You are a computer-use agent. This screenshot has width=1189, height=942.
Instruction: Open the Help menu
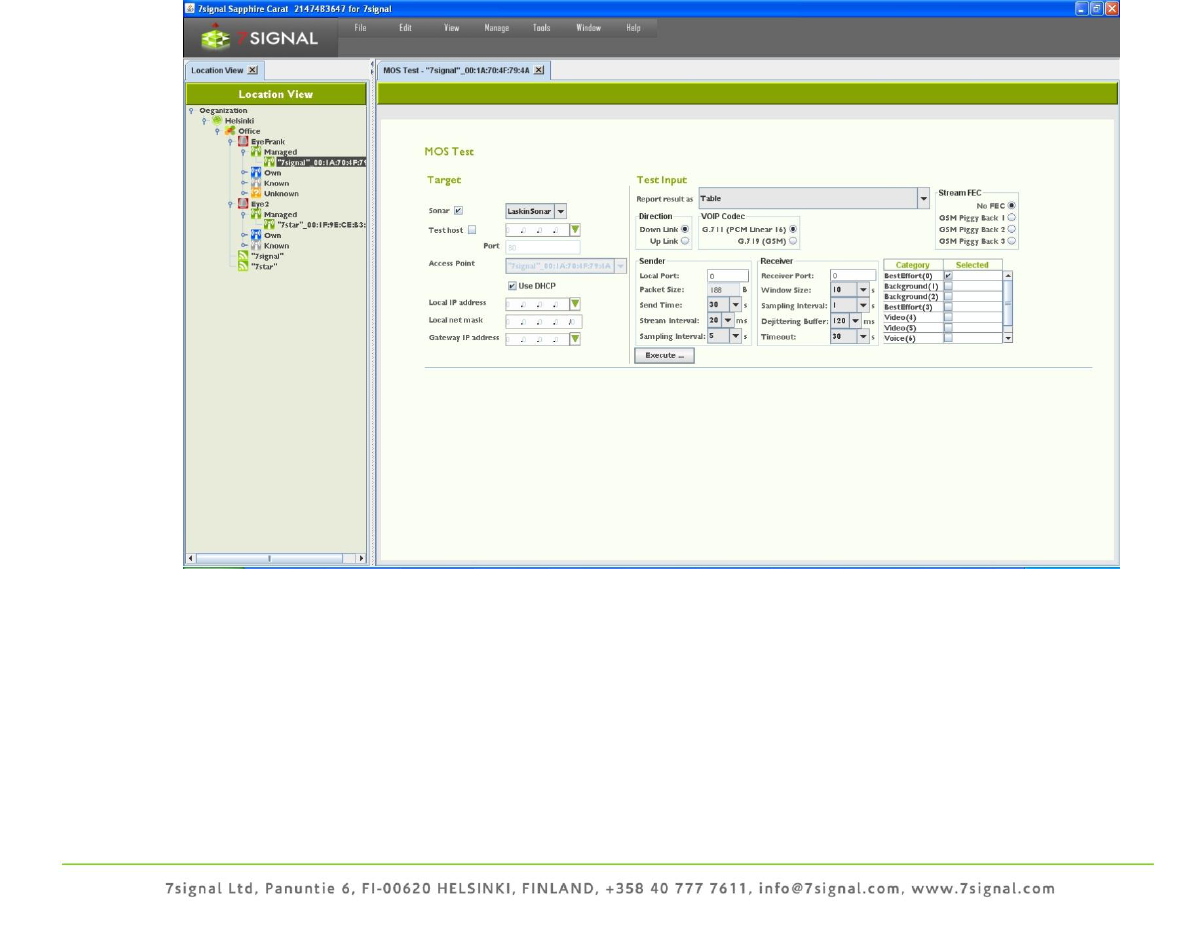(633, 28)
